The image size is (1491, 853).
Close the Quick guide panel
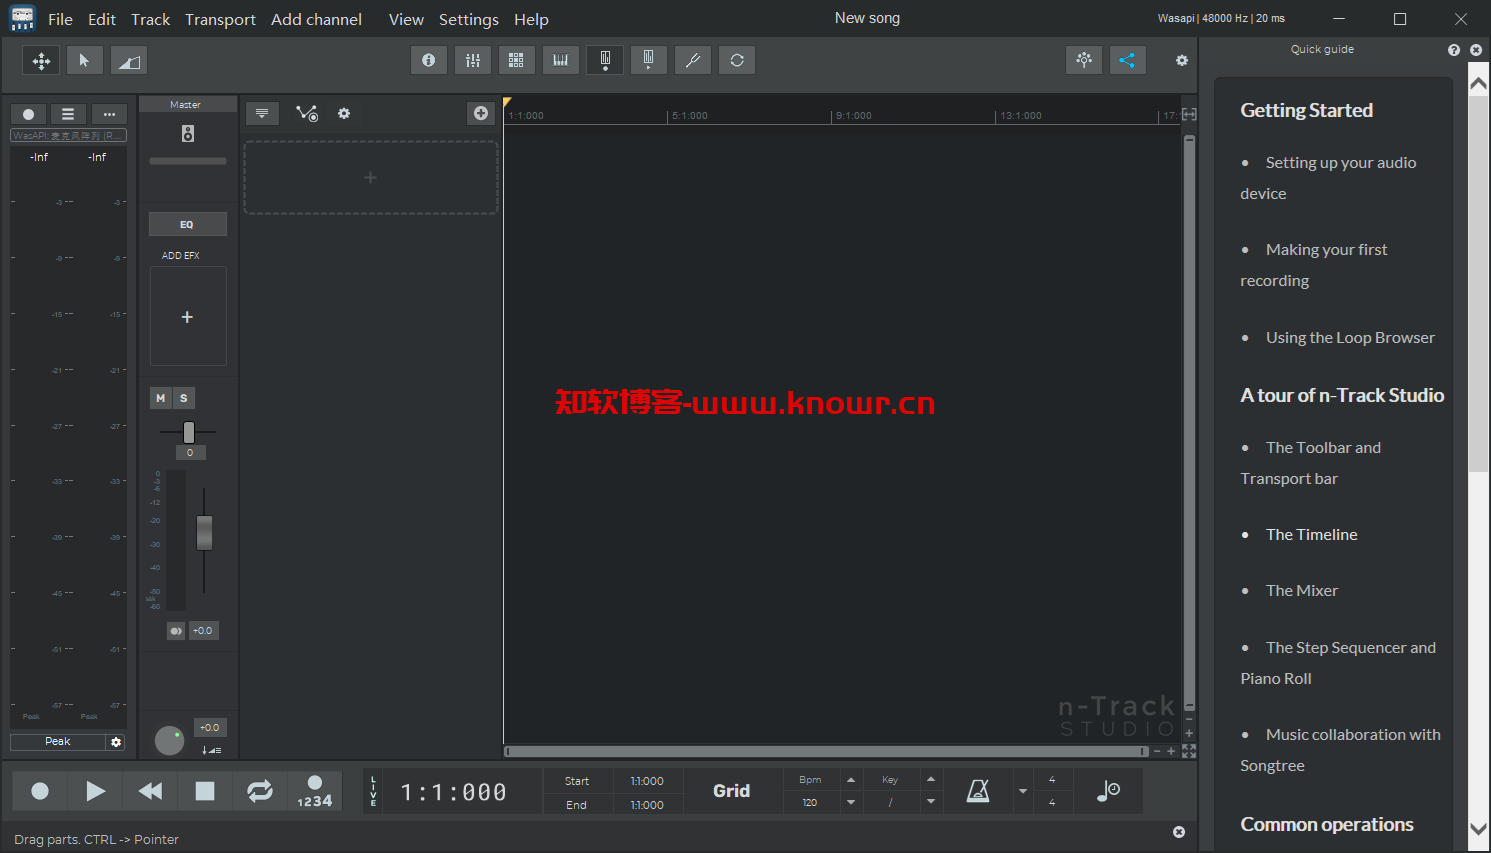tap(1476, 50)
